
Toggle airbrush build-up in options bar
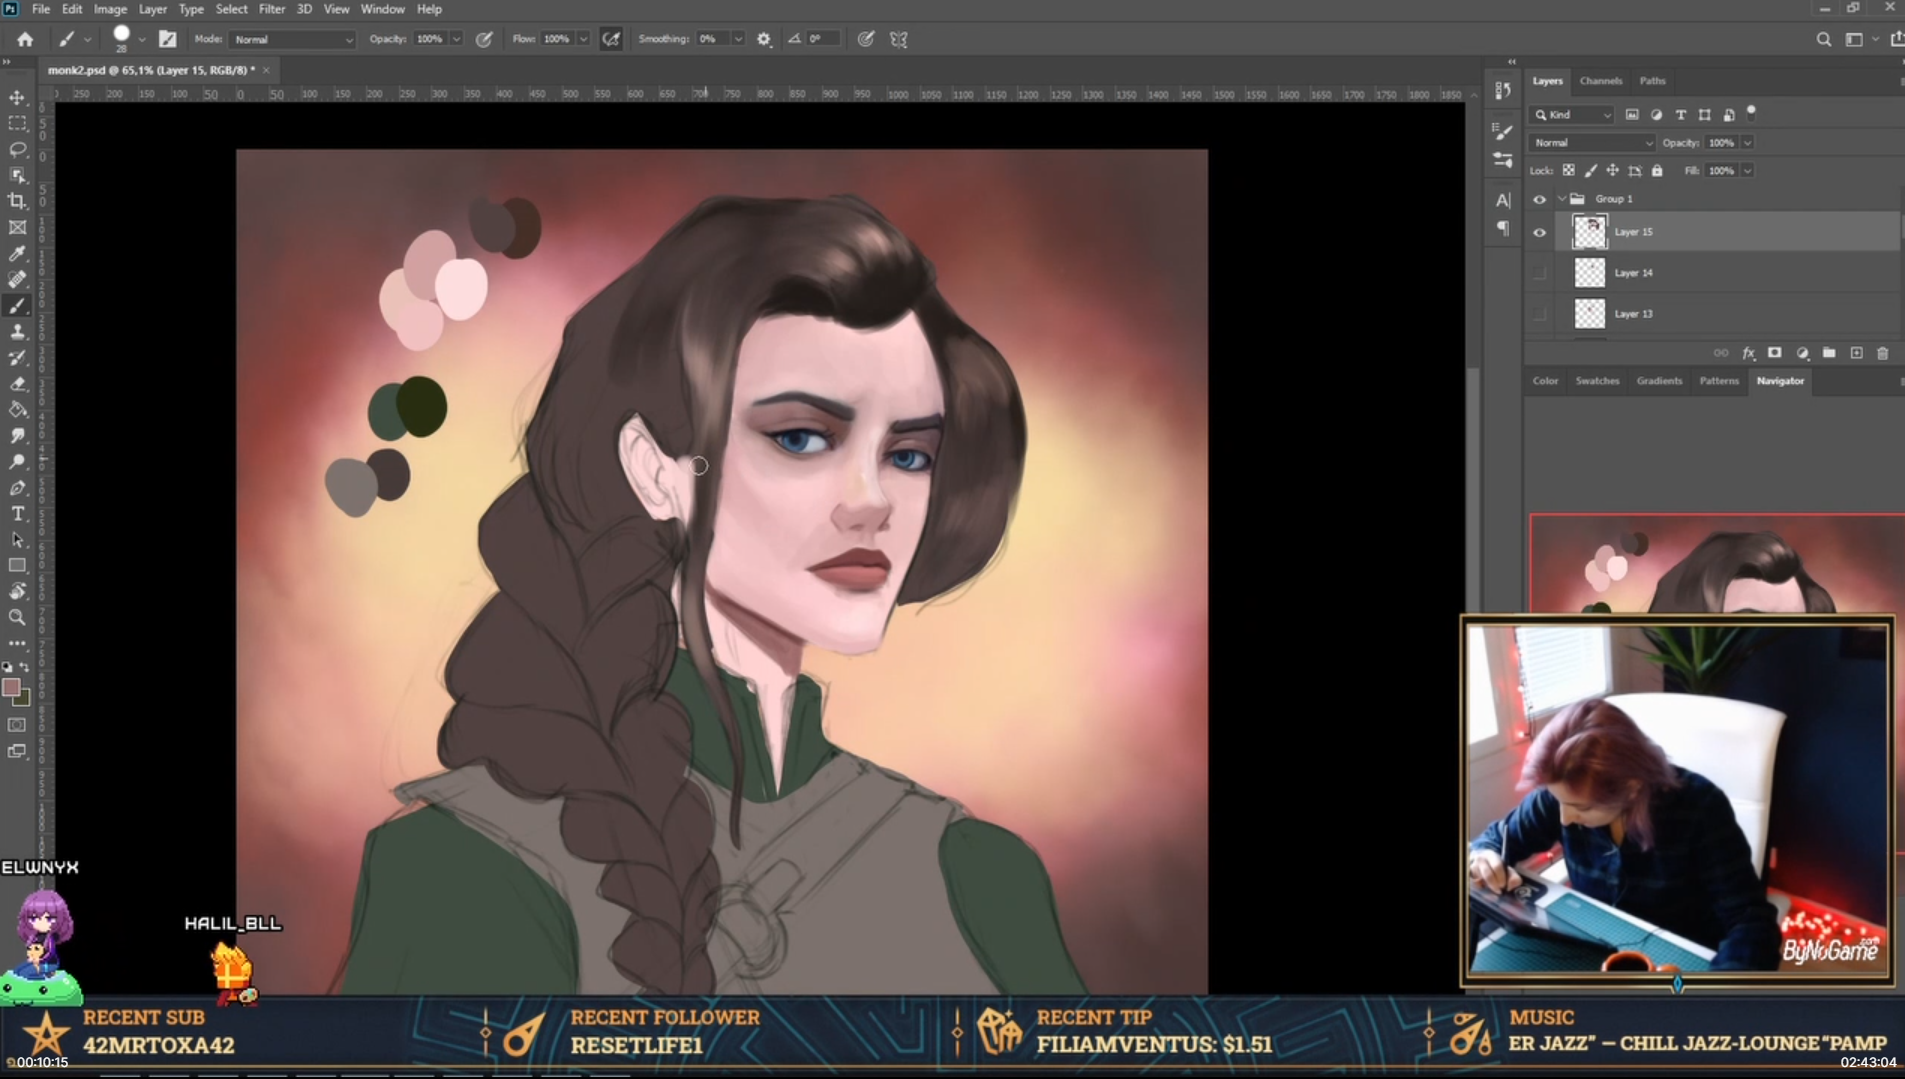click(x=611, y=39)
